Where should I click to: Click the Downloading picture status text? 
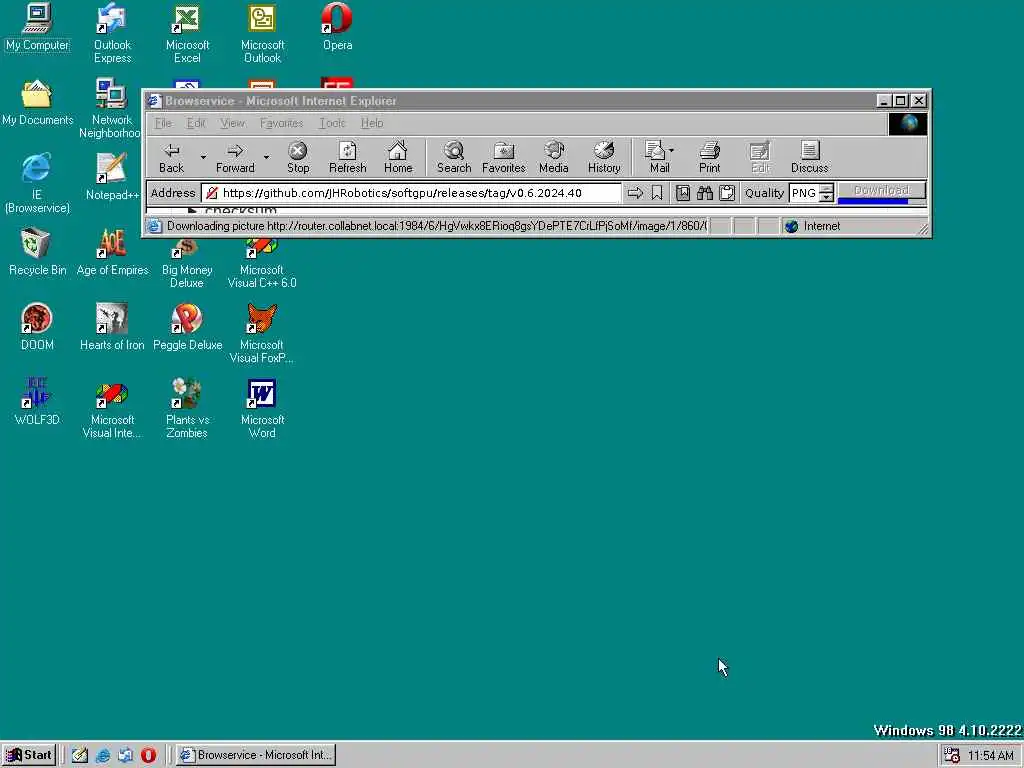(x=436, y=226)
